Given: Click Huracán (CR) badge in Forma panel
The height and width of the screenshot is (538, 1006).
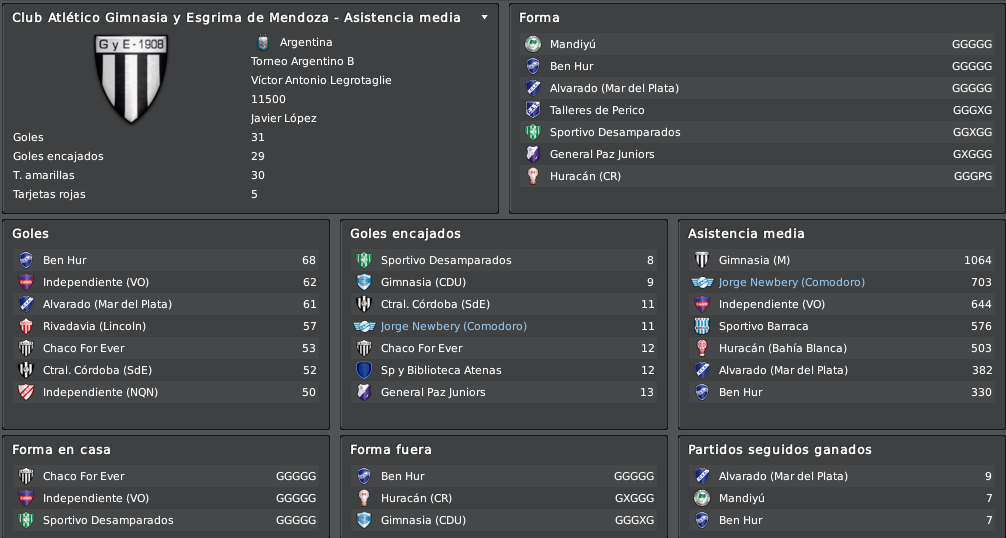Looking at the screenshot, I should tap(533, 176).
